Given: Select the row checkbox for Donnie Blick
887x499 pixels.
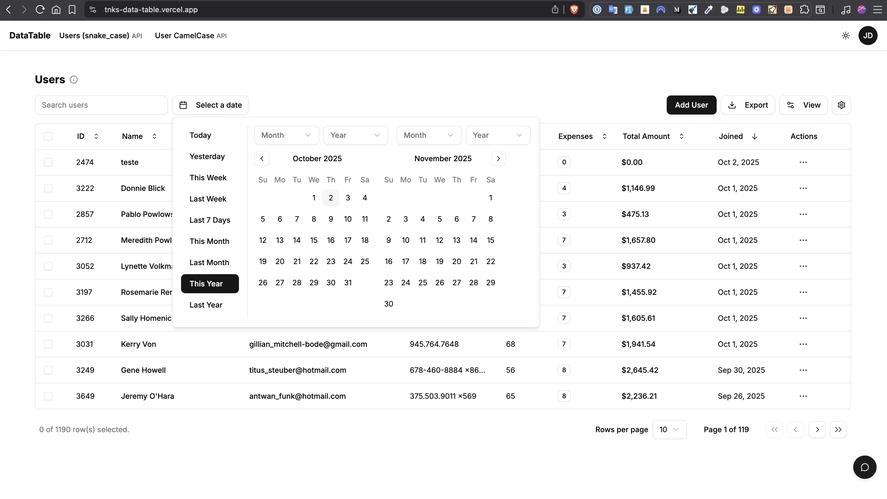Looking at the screenshot, I should (x=47, y=188).
